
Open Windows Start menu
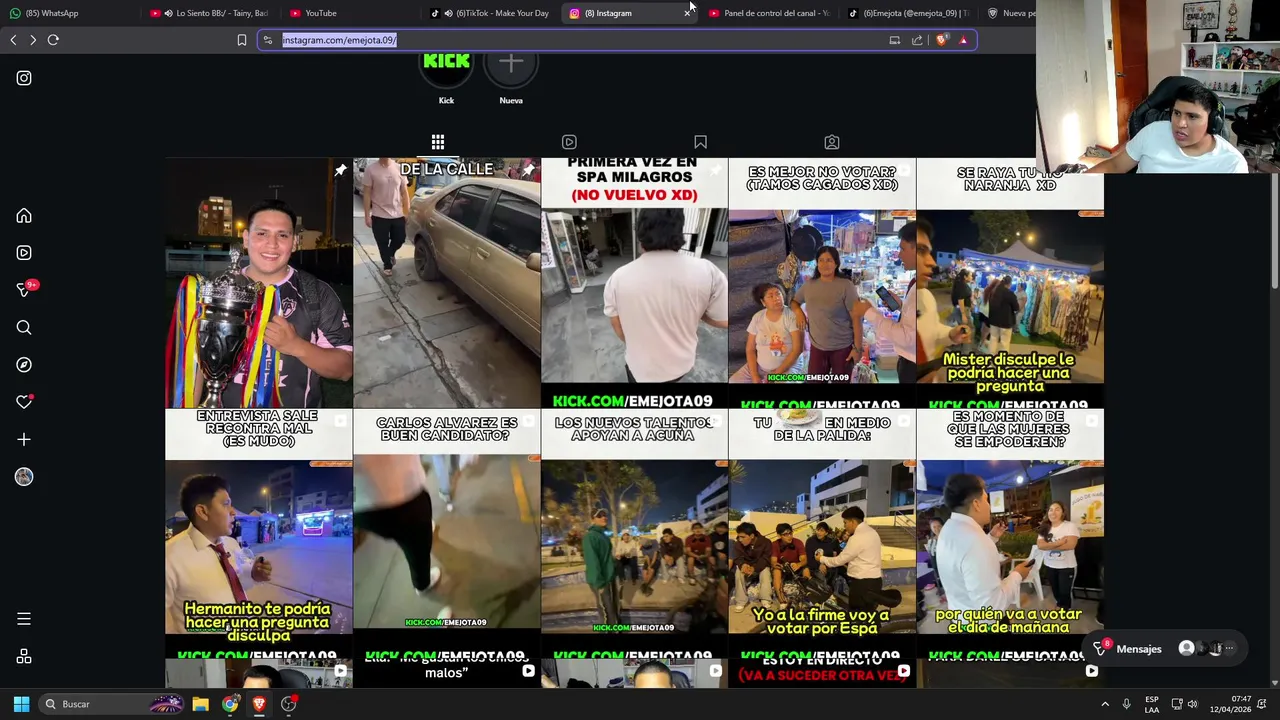21,704
